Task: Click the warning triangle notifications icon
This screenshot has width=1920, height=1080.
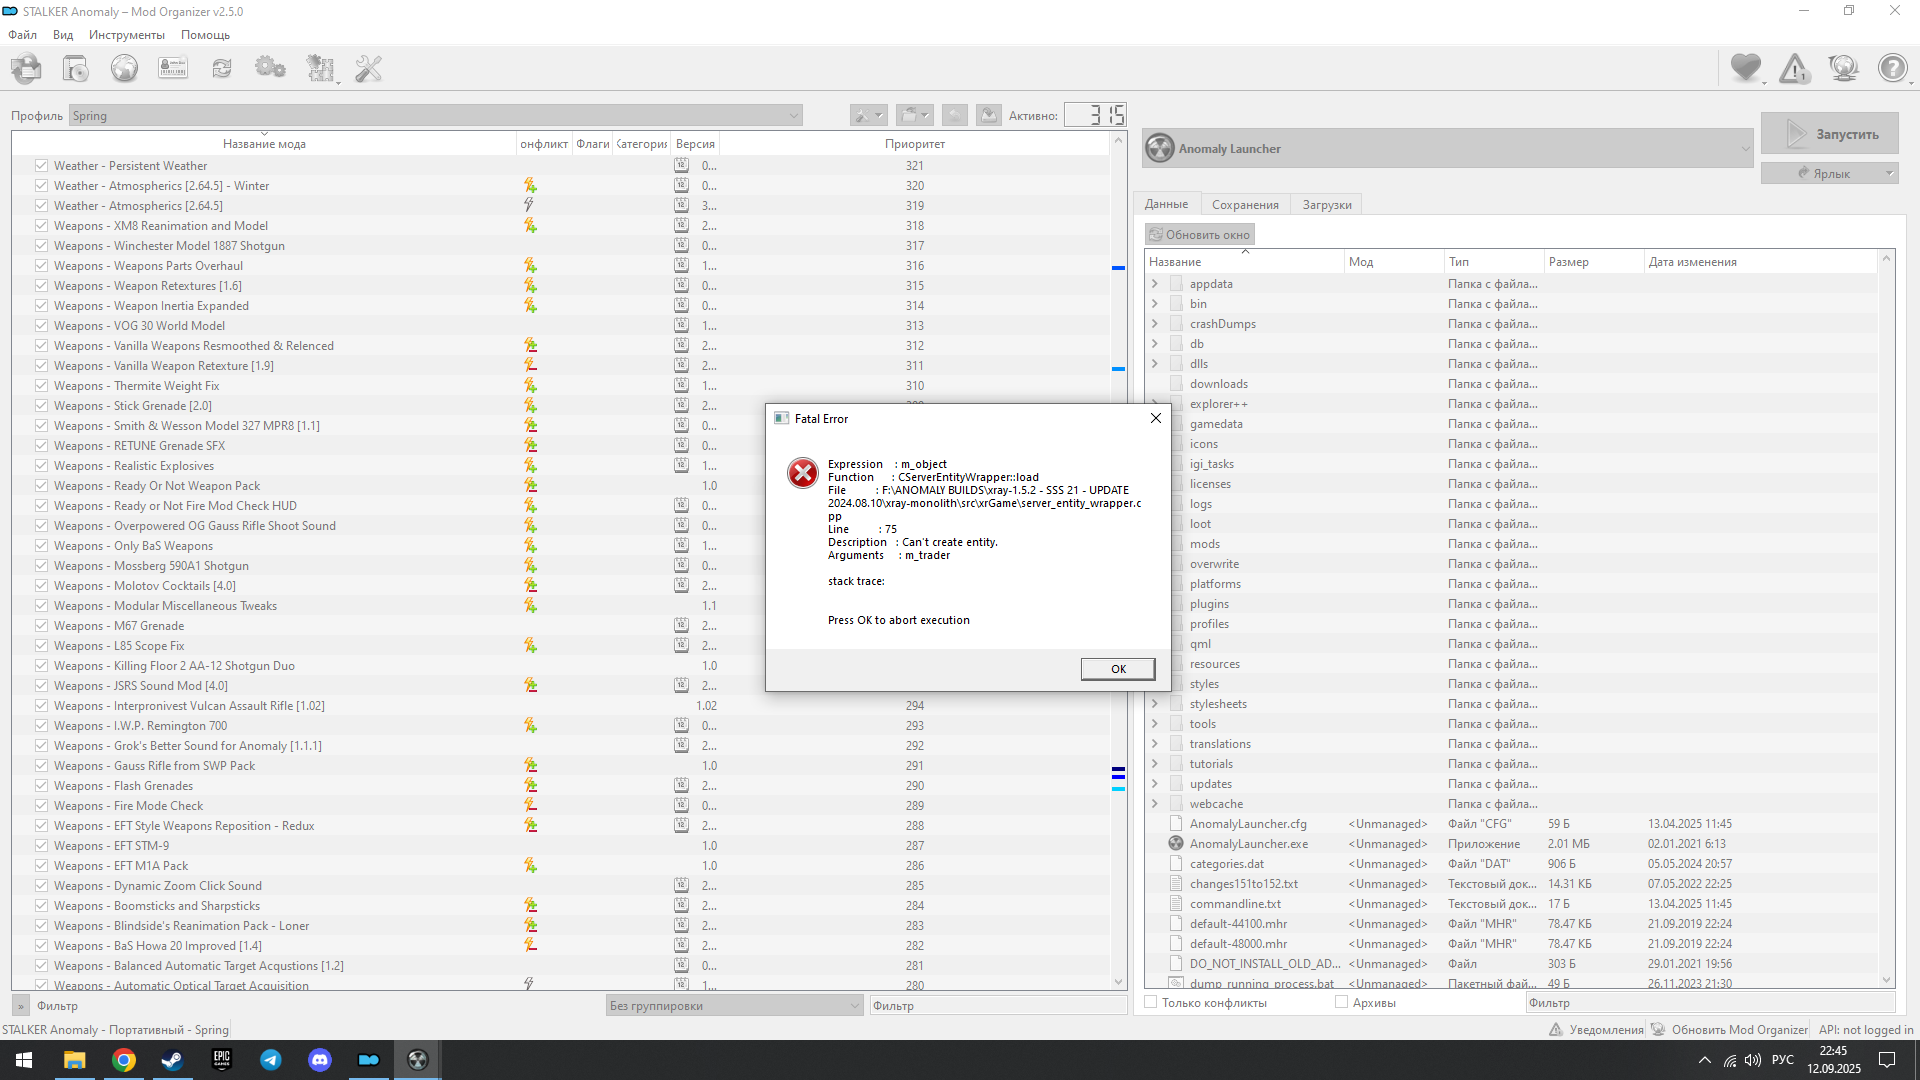Action: pos(1794,68)
